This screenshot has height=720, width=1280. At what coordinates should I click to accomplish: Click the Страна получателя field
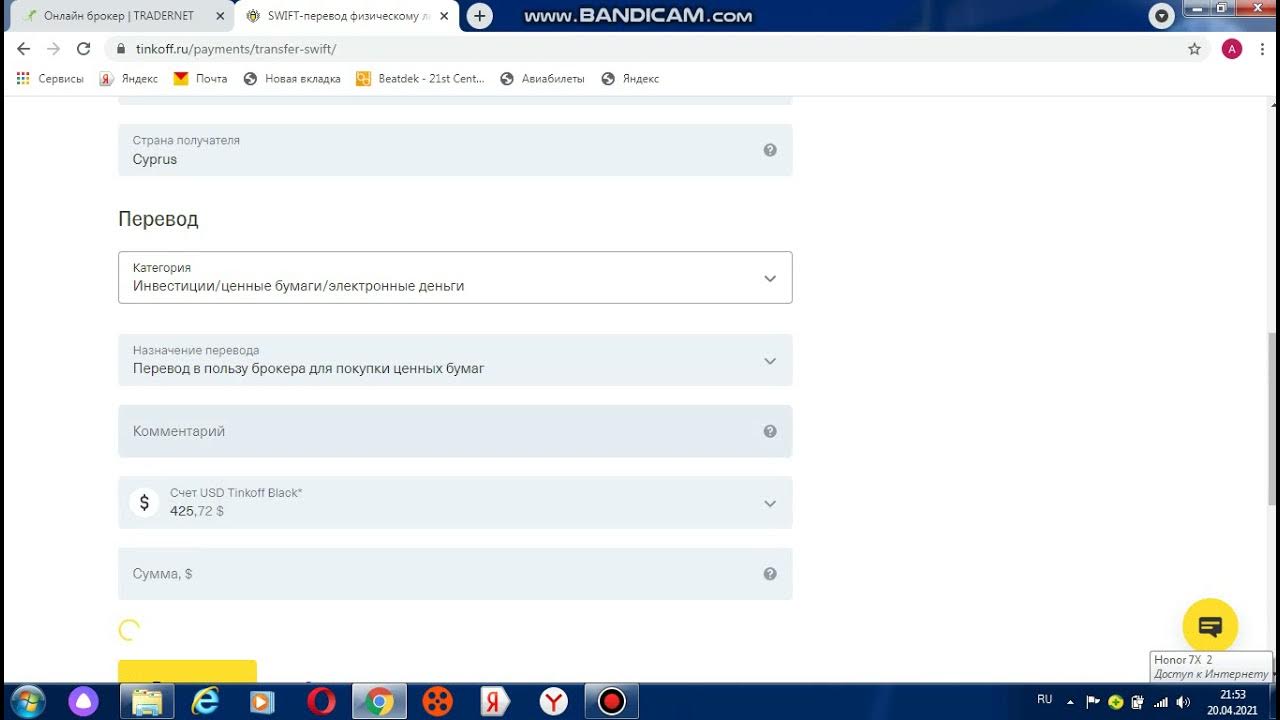click(455, 150)
